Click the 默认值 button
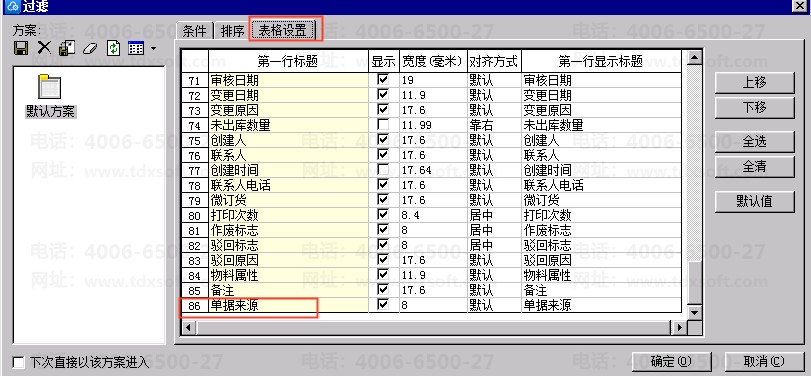 tap(754, 201)
